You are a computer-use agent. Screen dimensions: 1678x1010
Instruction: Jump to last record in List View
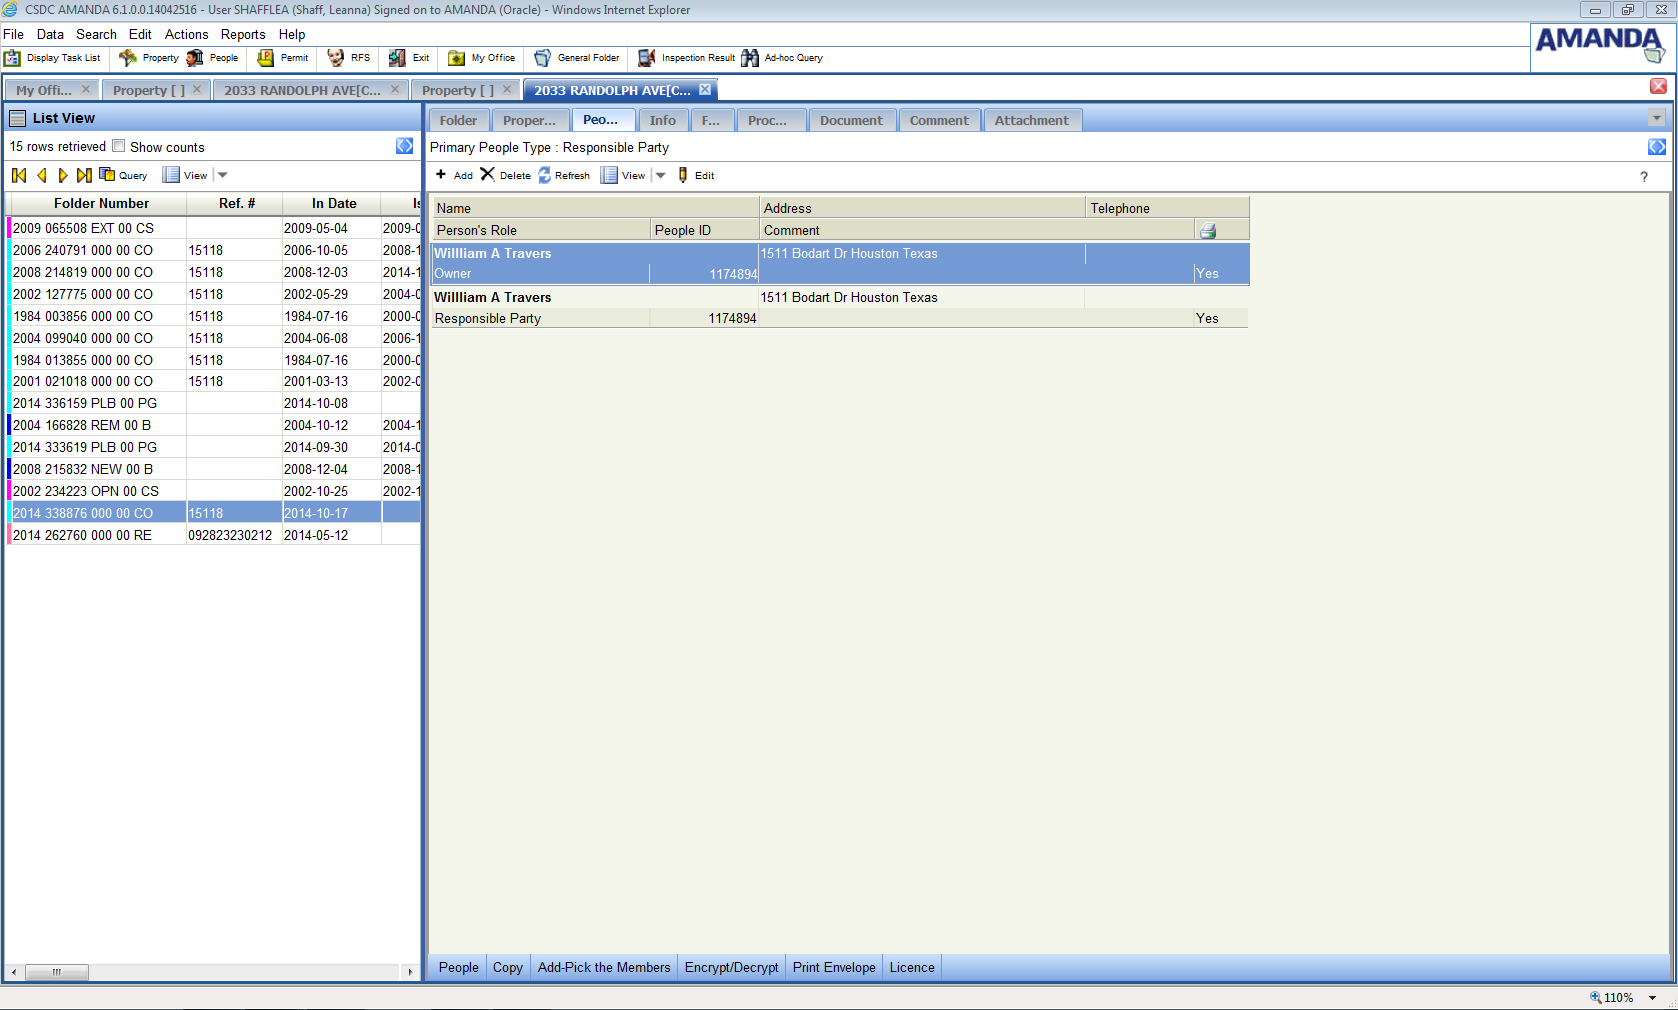tap(84, 175)
